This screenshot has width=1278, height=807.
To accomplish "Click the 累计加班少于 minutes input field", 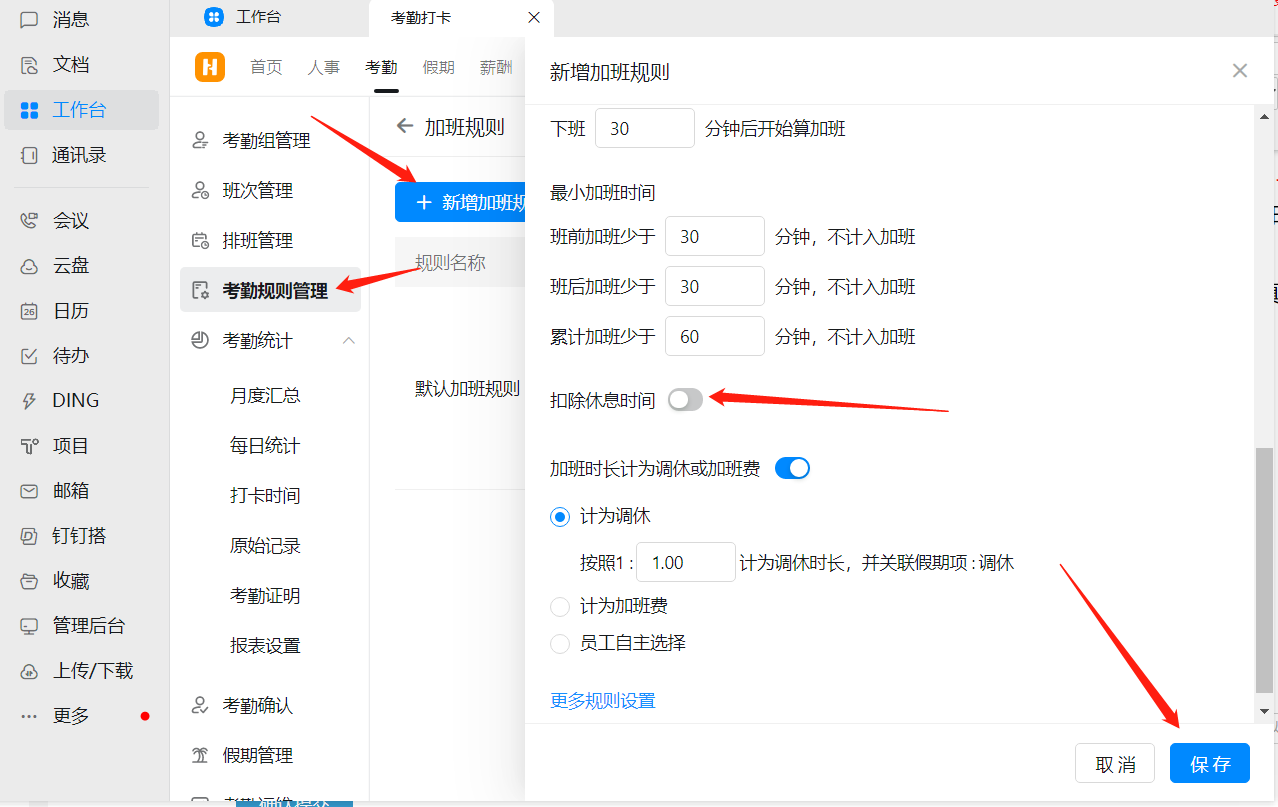I will 714,336.
